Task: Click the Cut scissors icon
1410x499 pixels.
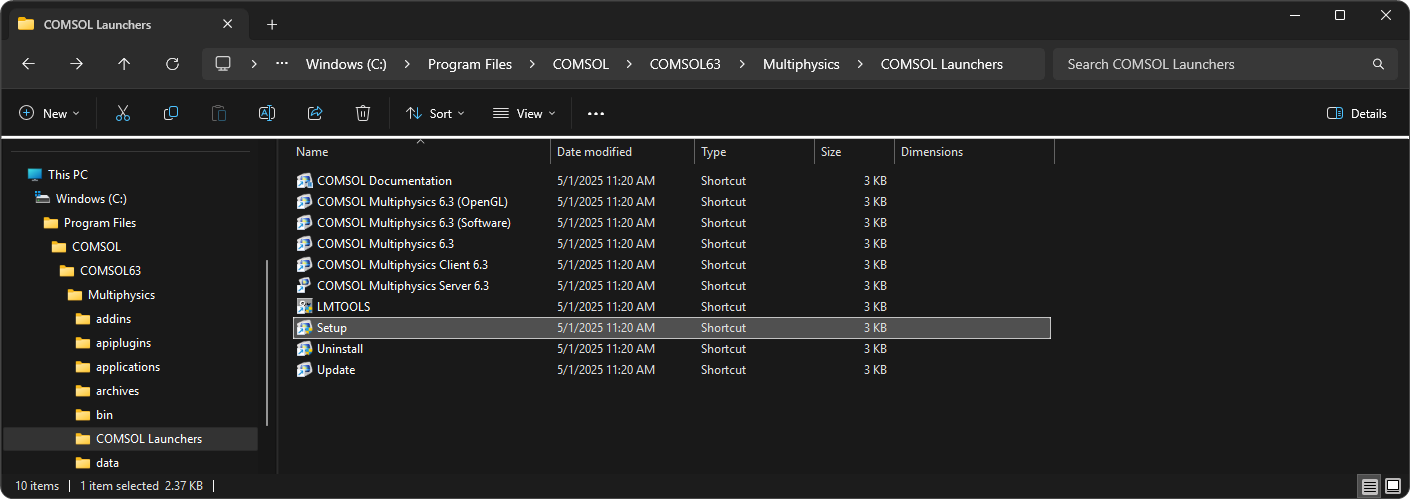Action: (123, 114)
